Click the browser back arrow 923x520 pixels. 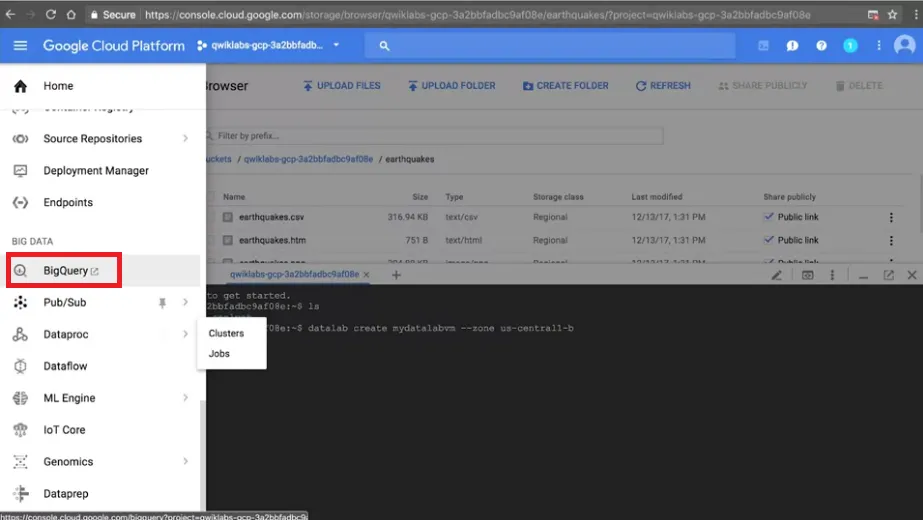point(10,15)
